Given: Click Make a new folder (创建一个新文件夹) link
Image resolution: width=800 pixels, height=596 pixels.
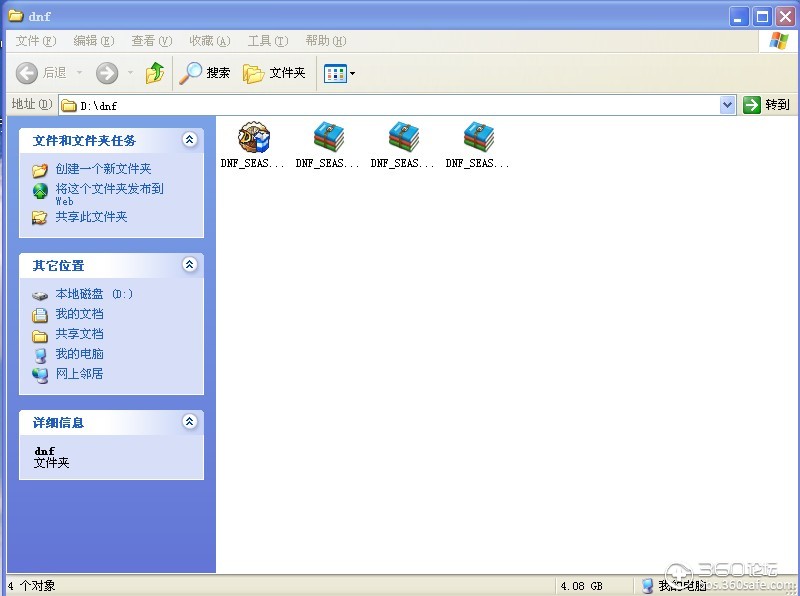Looking at the screenshot, I should point(103,169).
